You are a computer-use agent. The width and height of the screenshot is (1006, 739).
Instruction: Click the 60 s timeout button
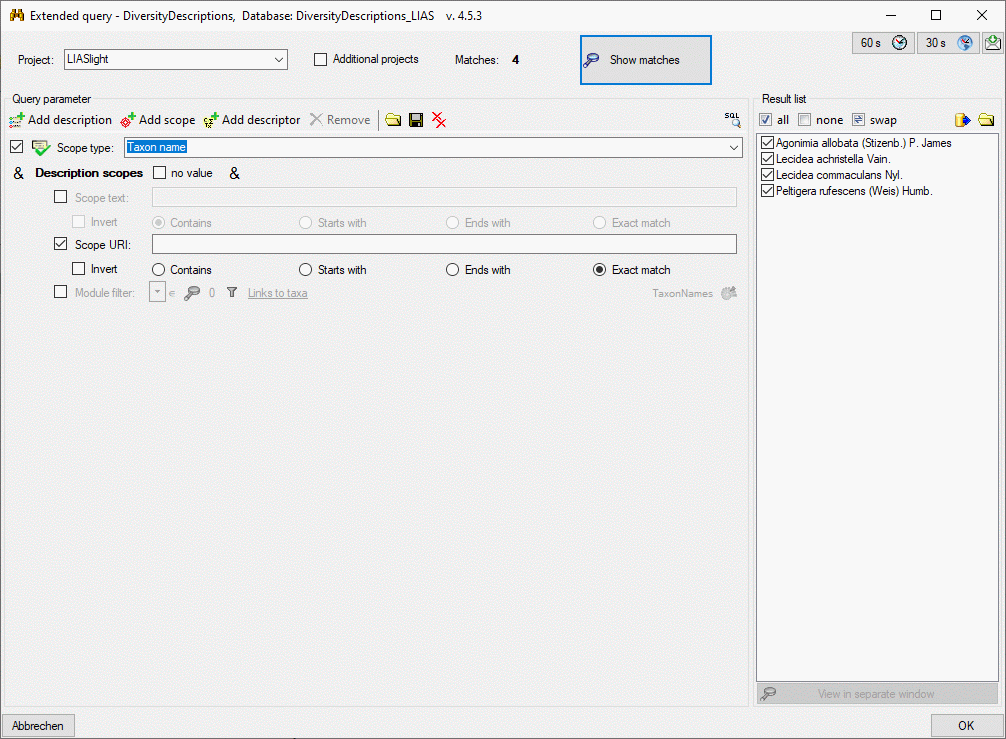[x=881, y=43]
